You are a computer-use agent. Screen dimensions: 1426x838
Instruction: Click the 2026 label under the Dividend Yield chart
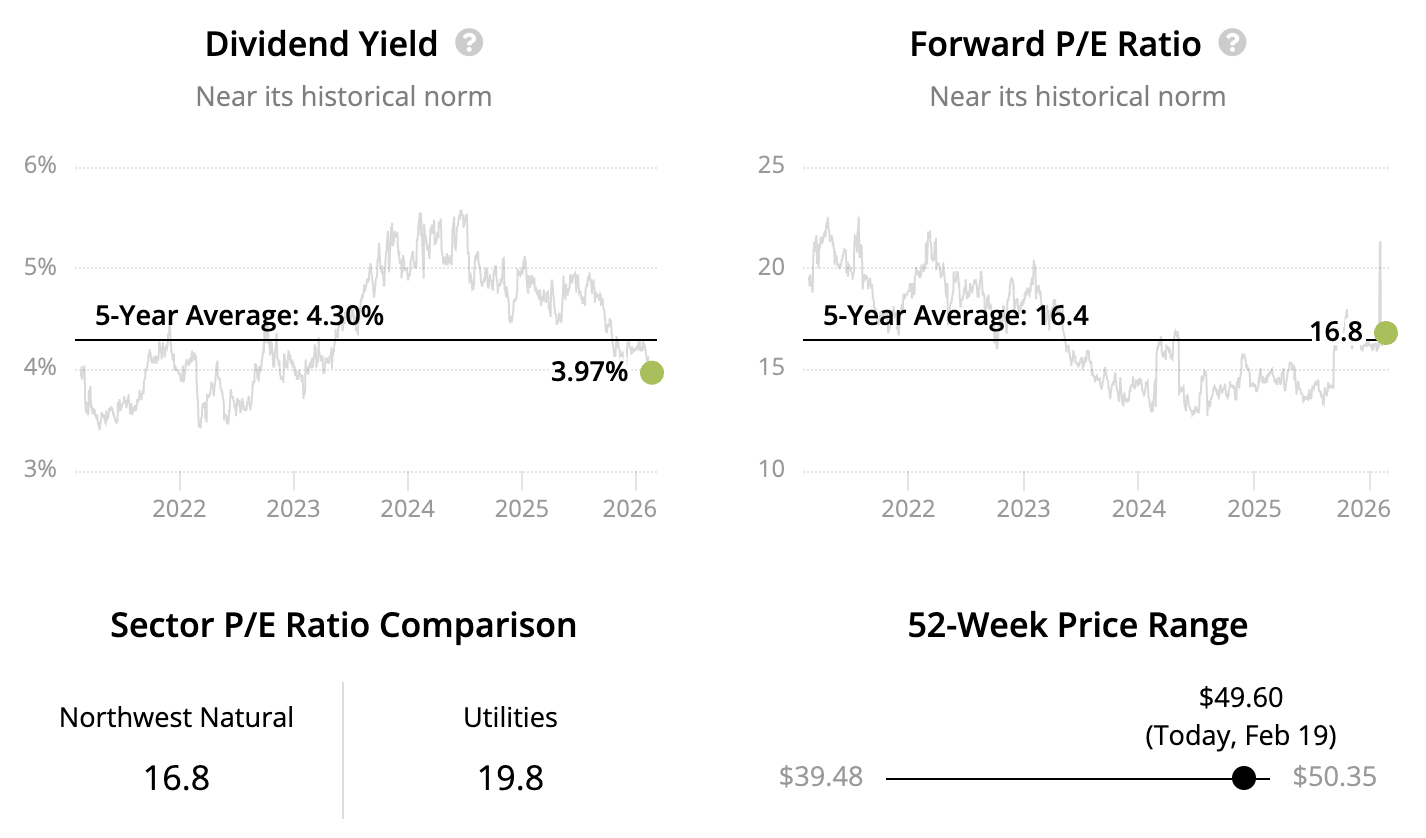[631, 508]
